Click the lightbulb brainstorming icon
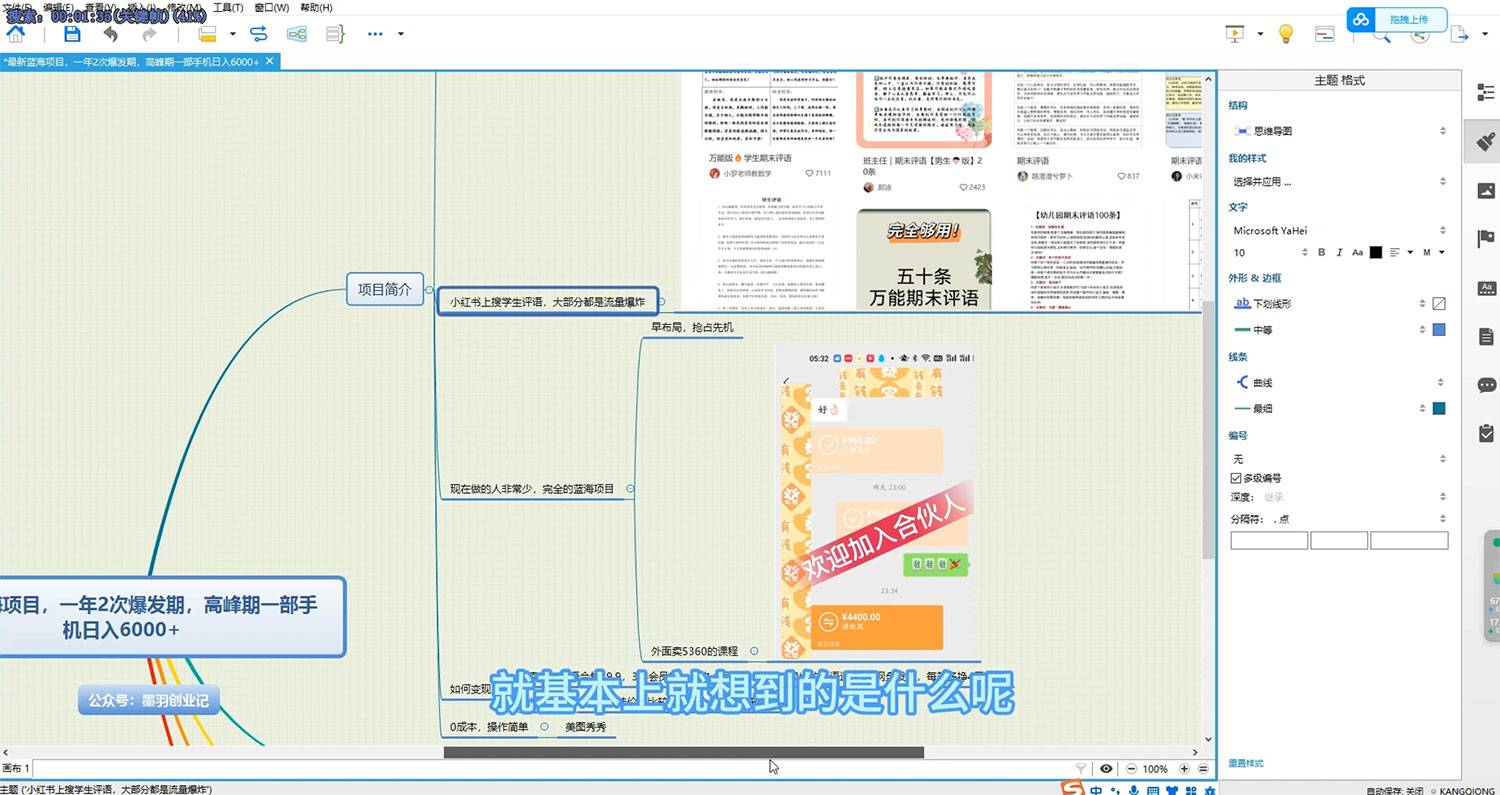1500x795 pixels. (x=1286, y=34)
